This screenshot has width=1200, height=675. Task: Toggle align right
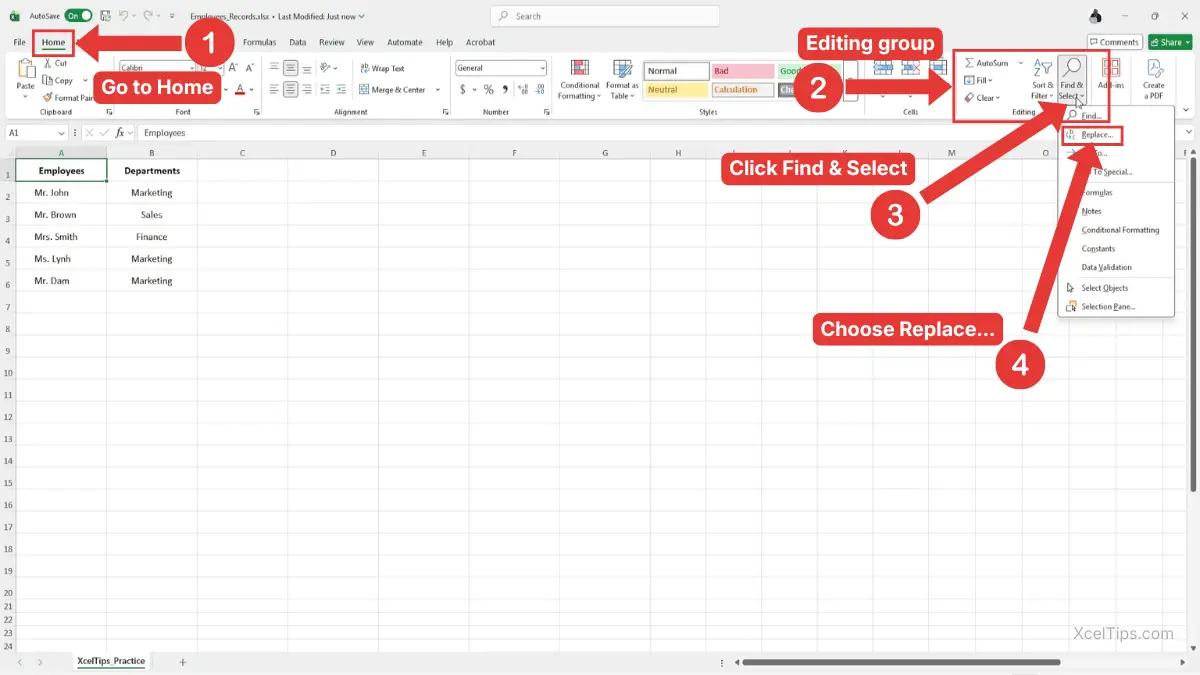307,90
